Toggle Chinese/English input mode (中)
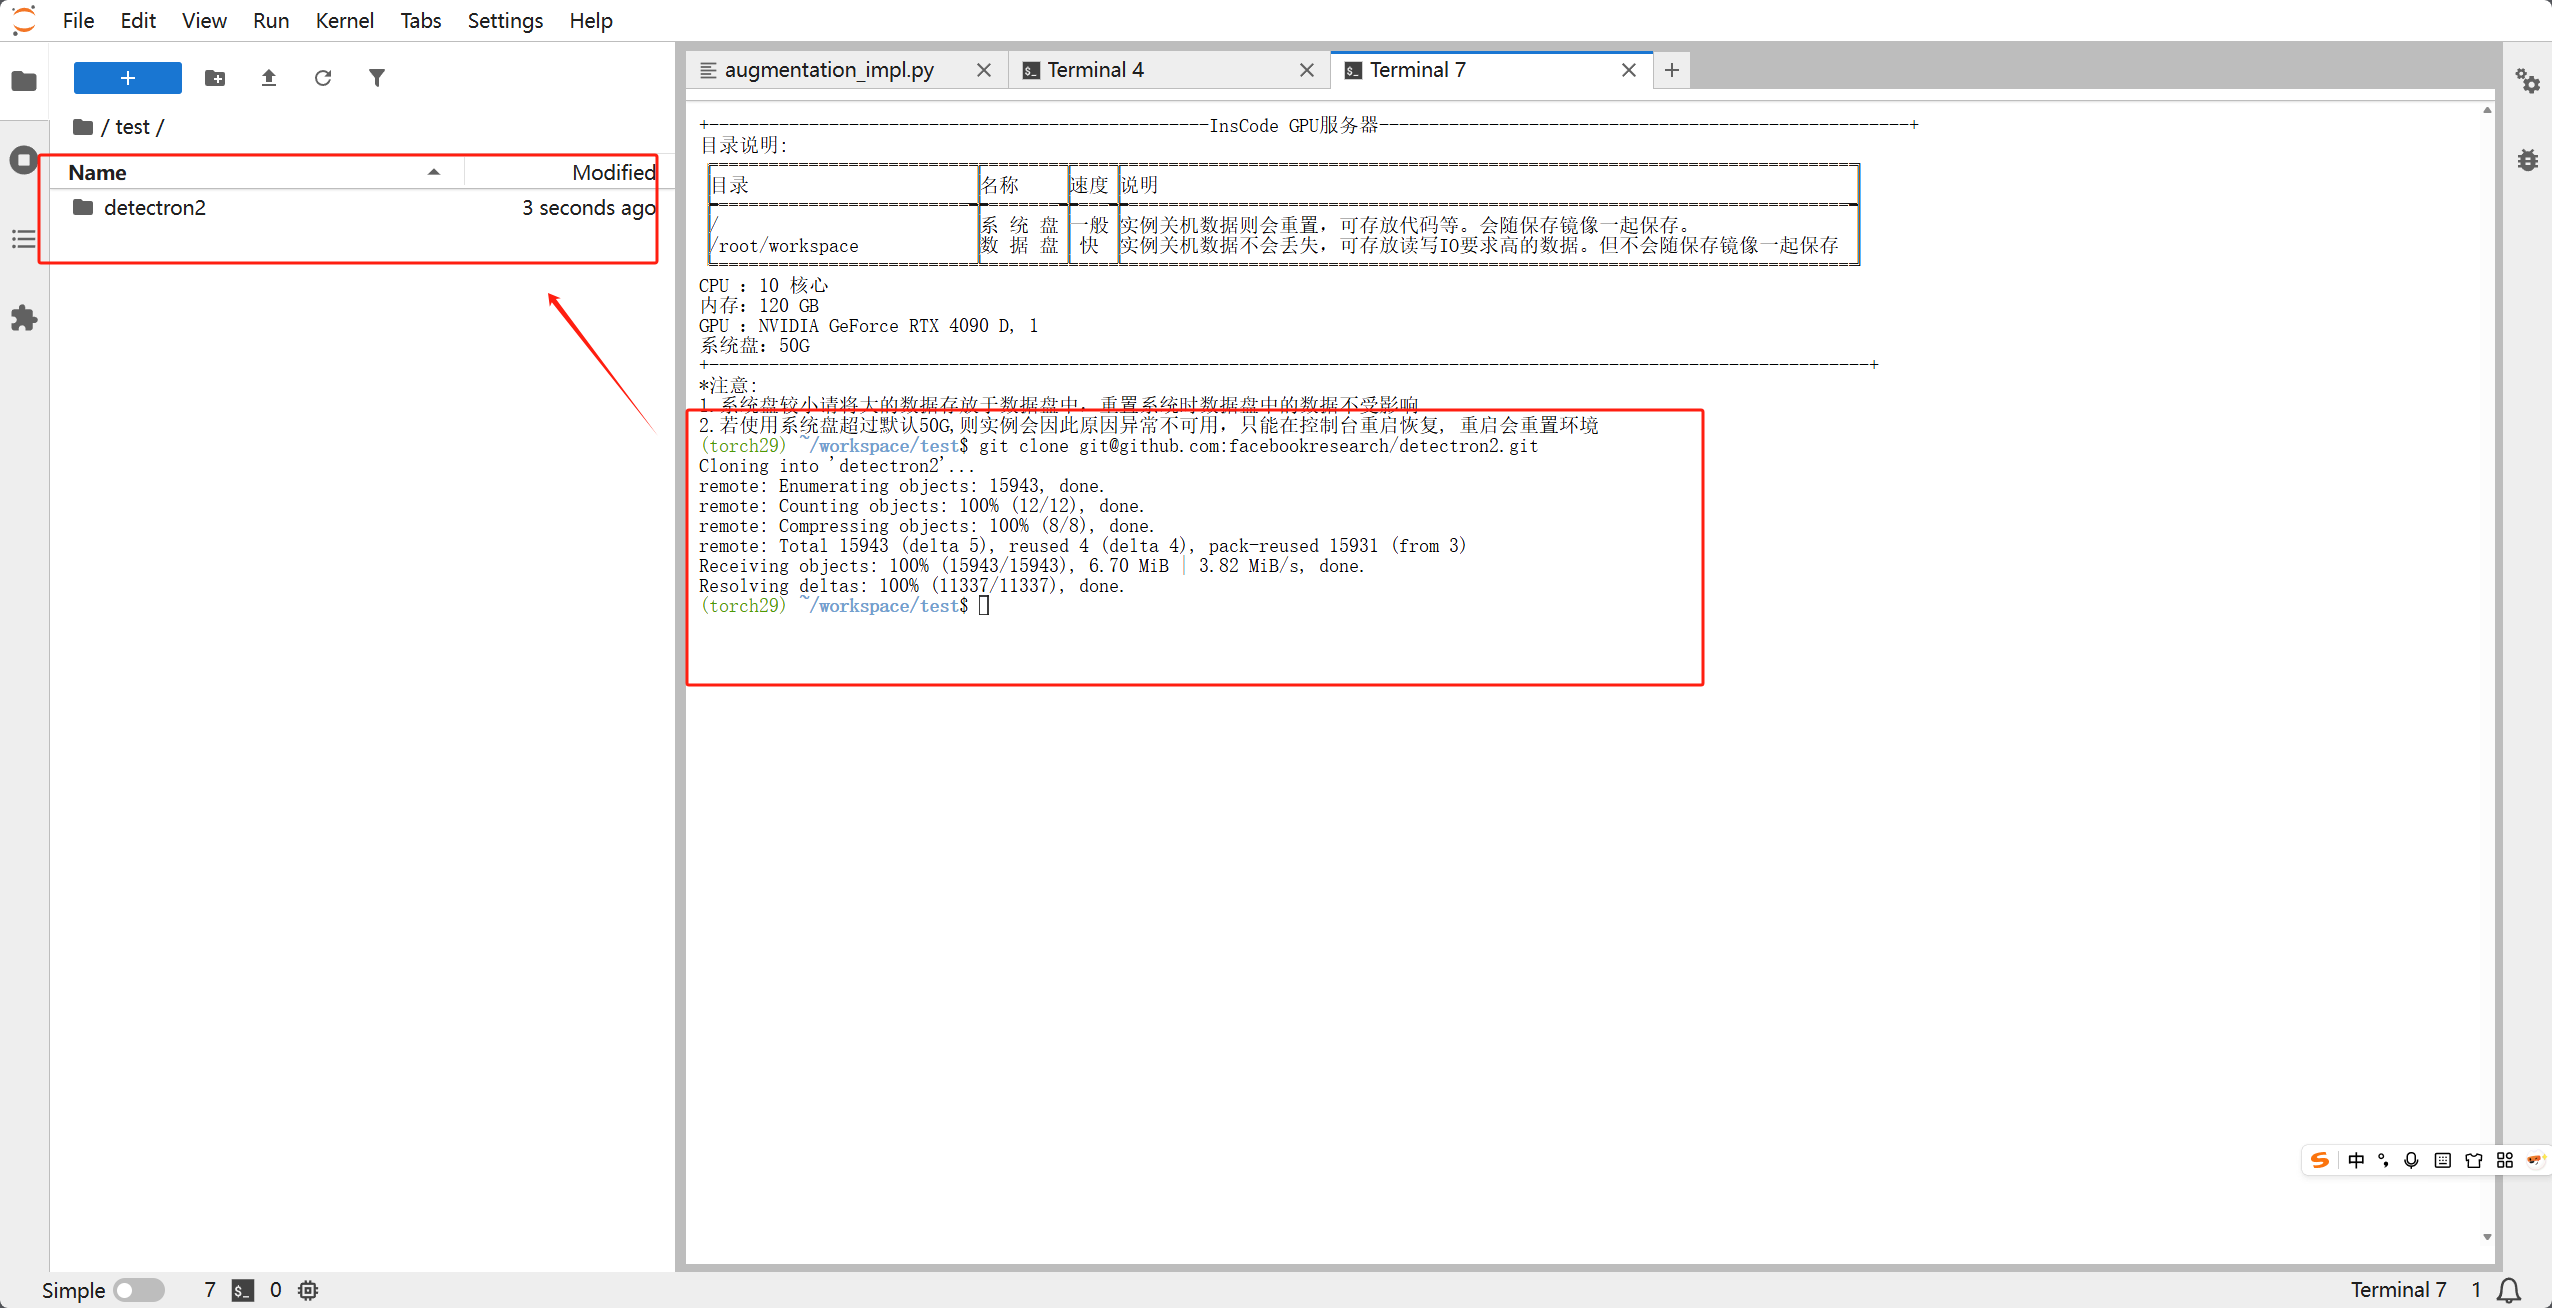Image resolution: width=2552 pixels, height=1308 pixels. pyautogui.click(x=2356, y=1160)
